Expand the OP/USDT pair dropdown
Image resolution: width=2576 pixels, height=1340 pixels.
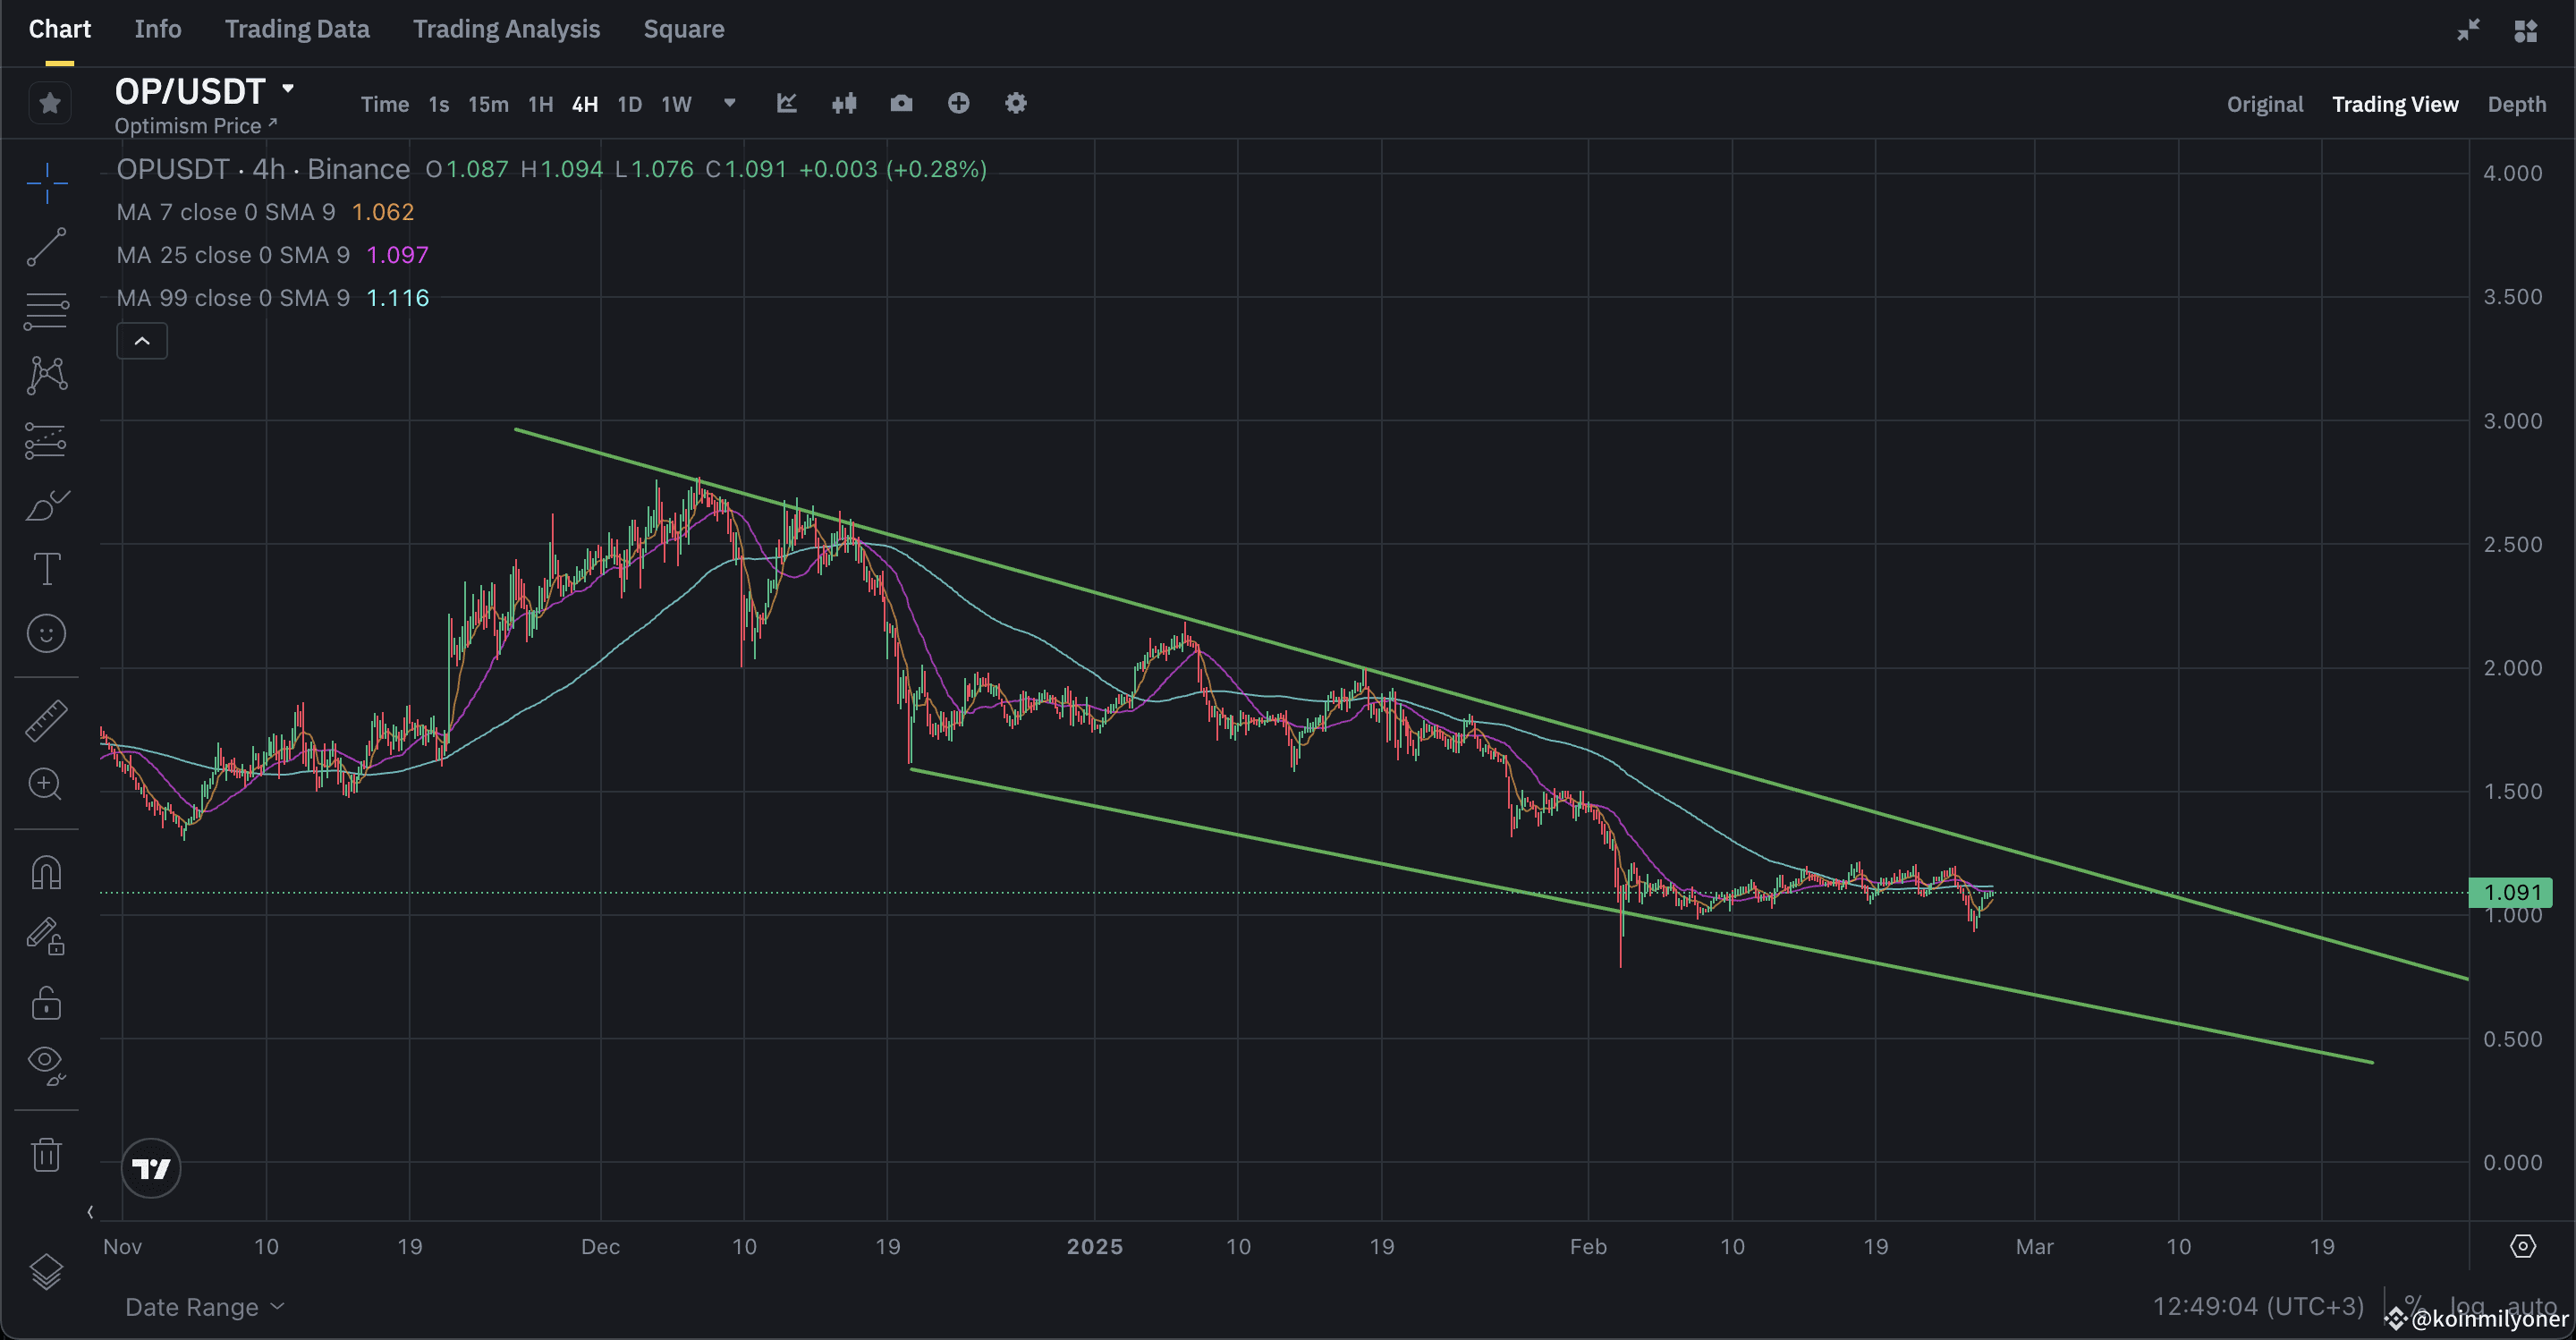[288, 89]
